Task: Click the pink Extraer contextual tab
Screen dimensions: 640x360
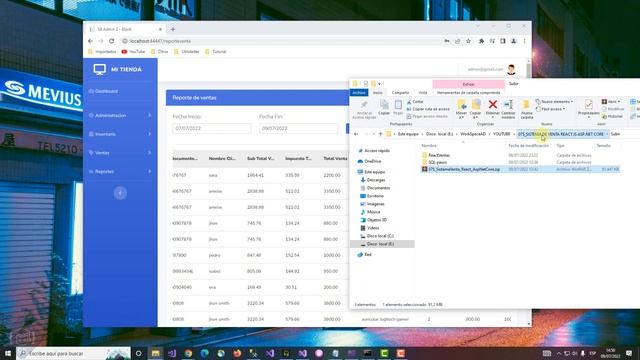Action: coord(469,84)
